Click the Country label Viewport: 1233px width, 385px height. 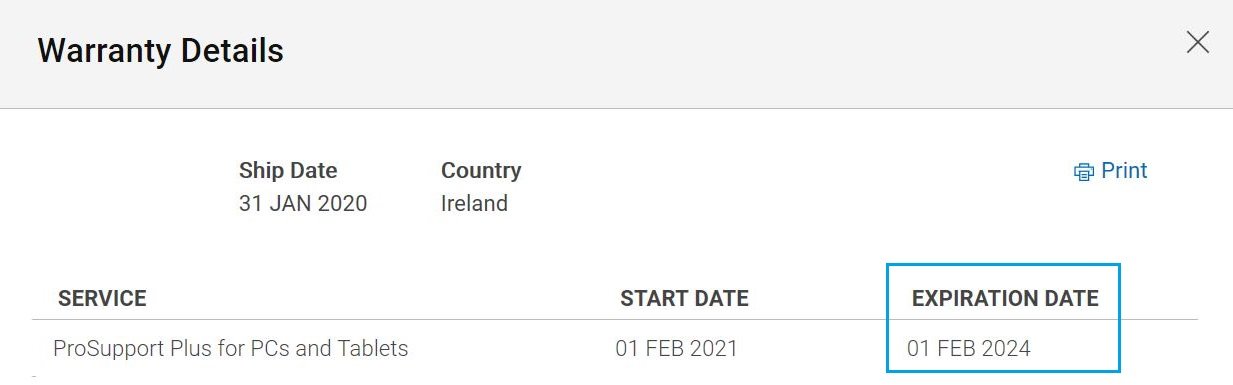coord(481,170)
